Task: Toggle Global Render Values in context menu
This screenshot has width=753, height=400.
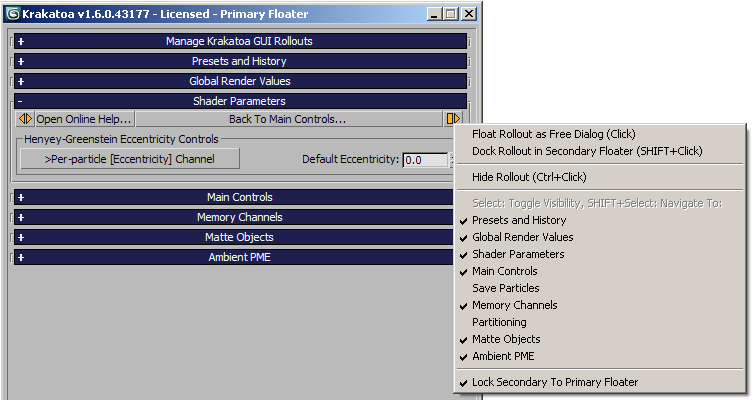Action: tap(600, 237)
